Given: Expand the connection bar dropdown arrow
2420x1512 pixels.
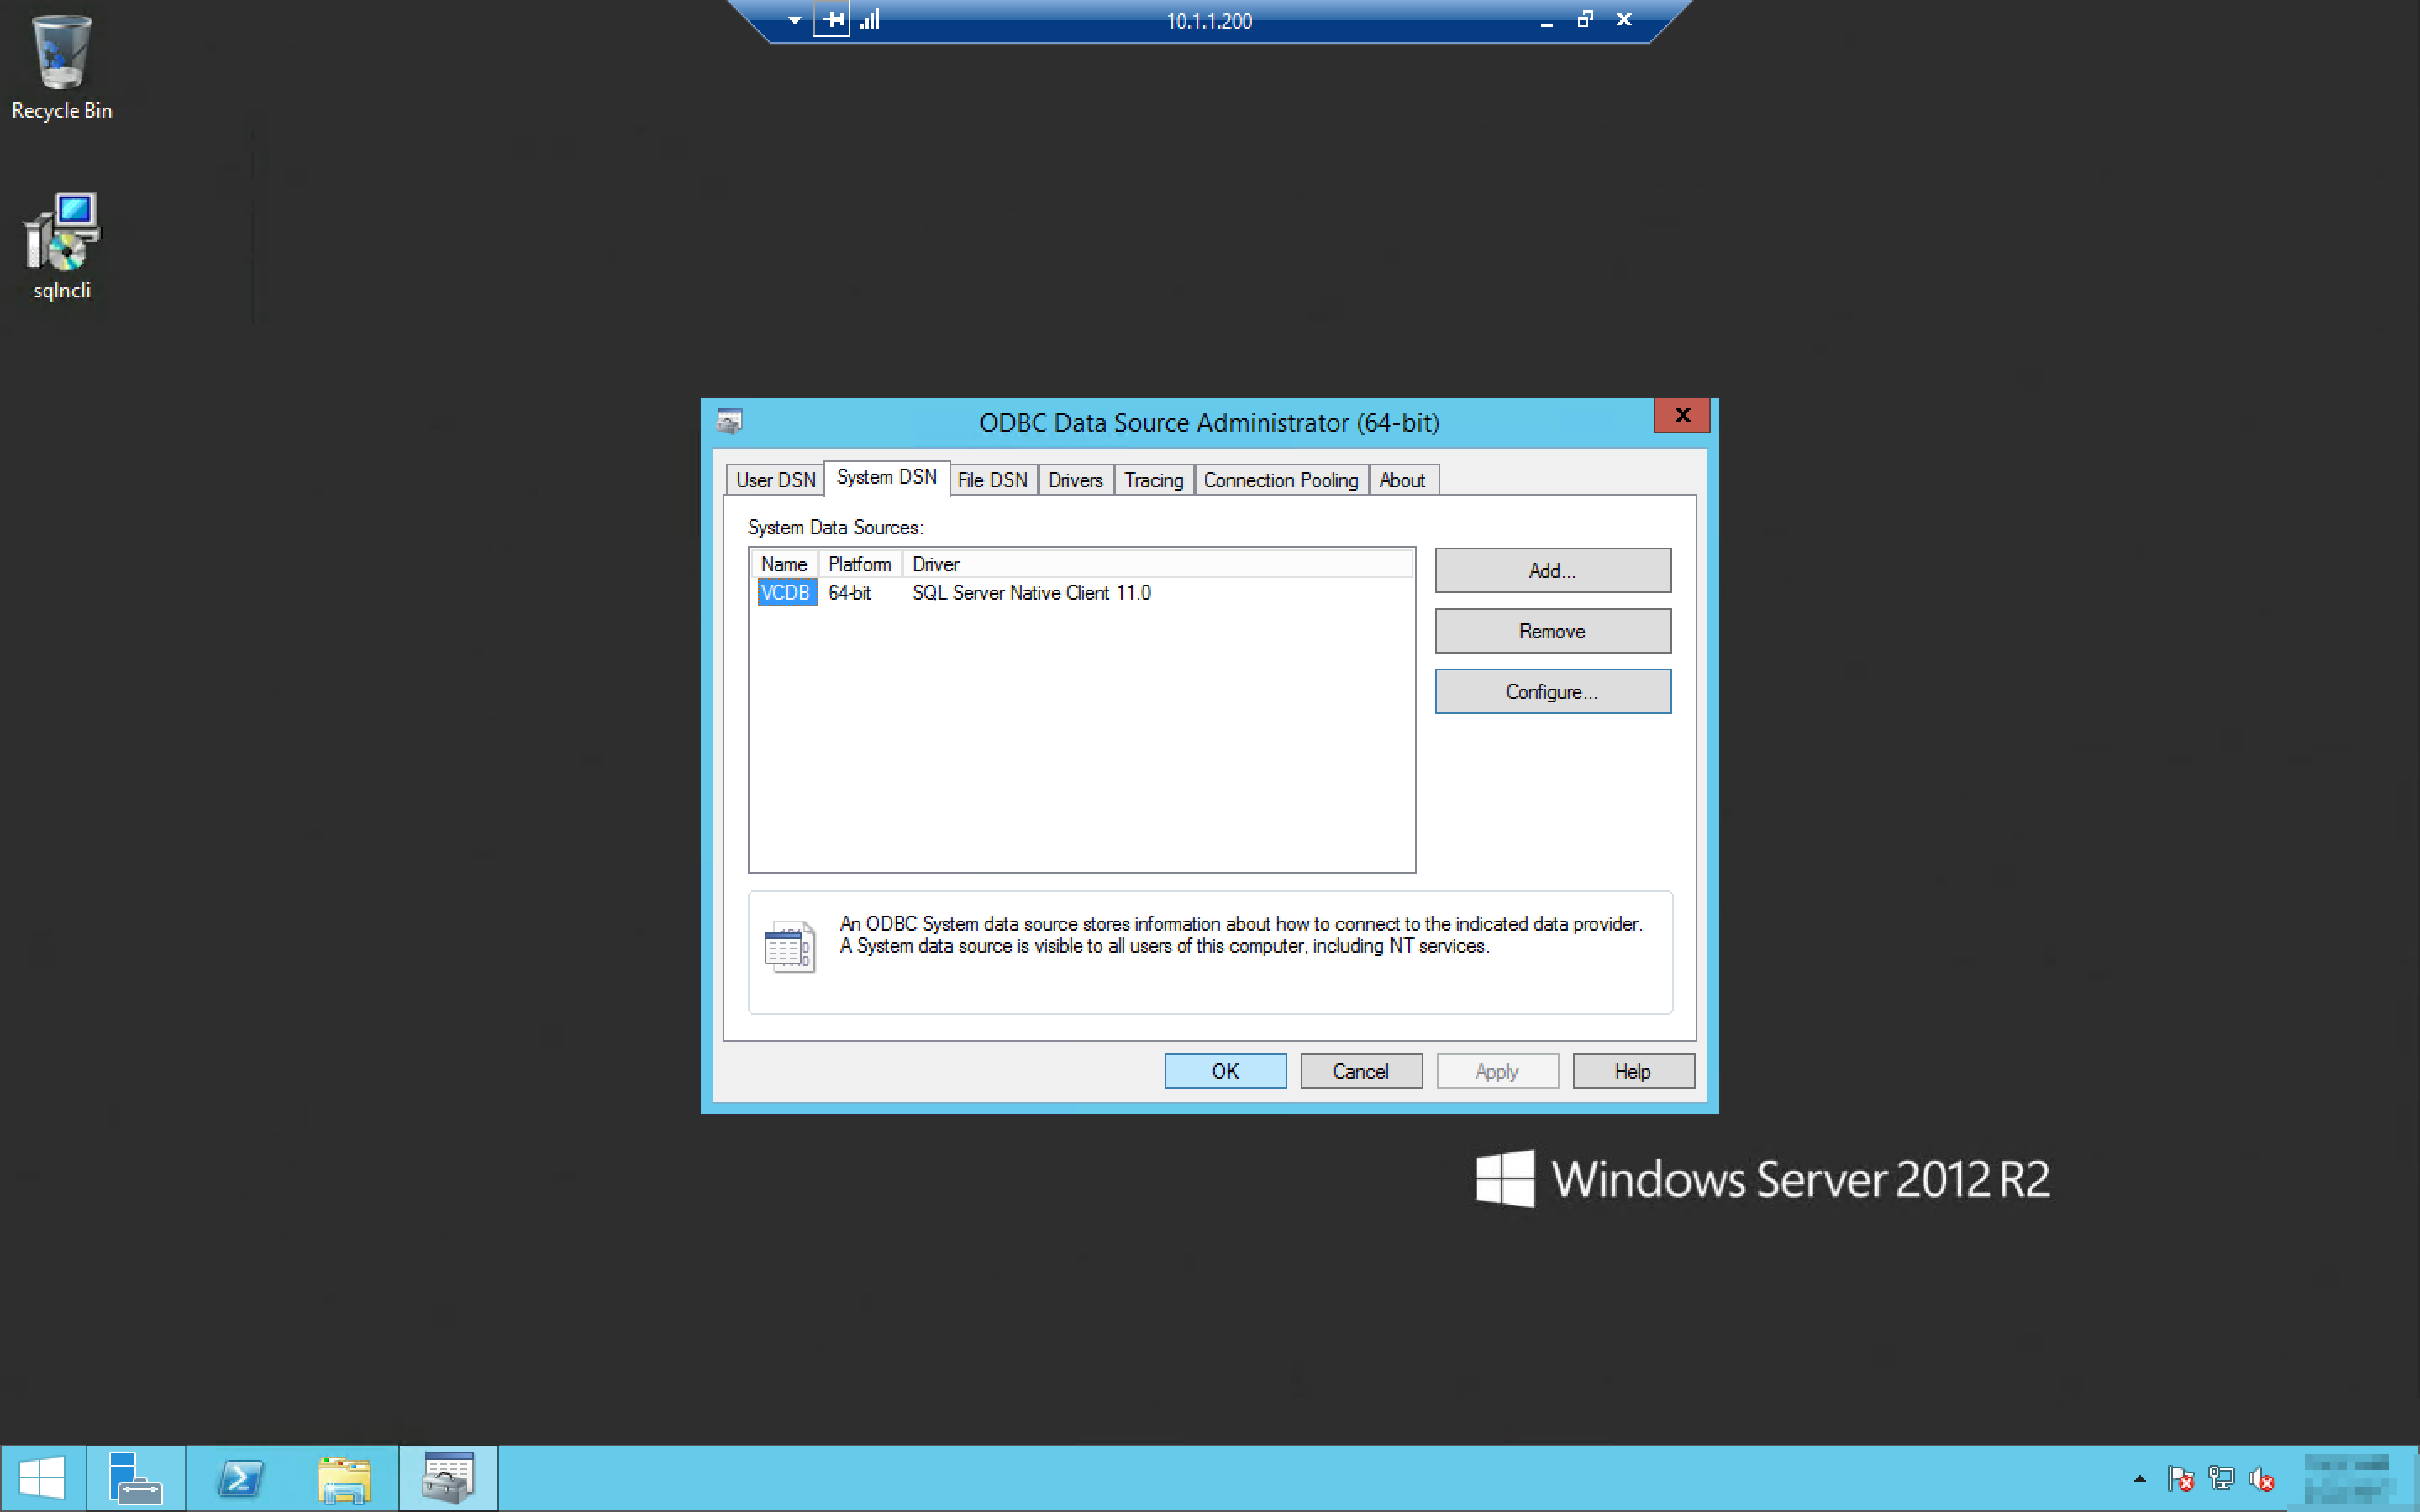Looking at the screenshot, I should (794, 19).
